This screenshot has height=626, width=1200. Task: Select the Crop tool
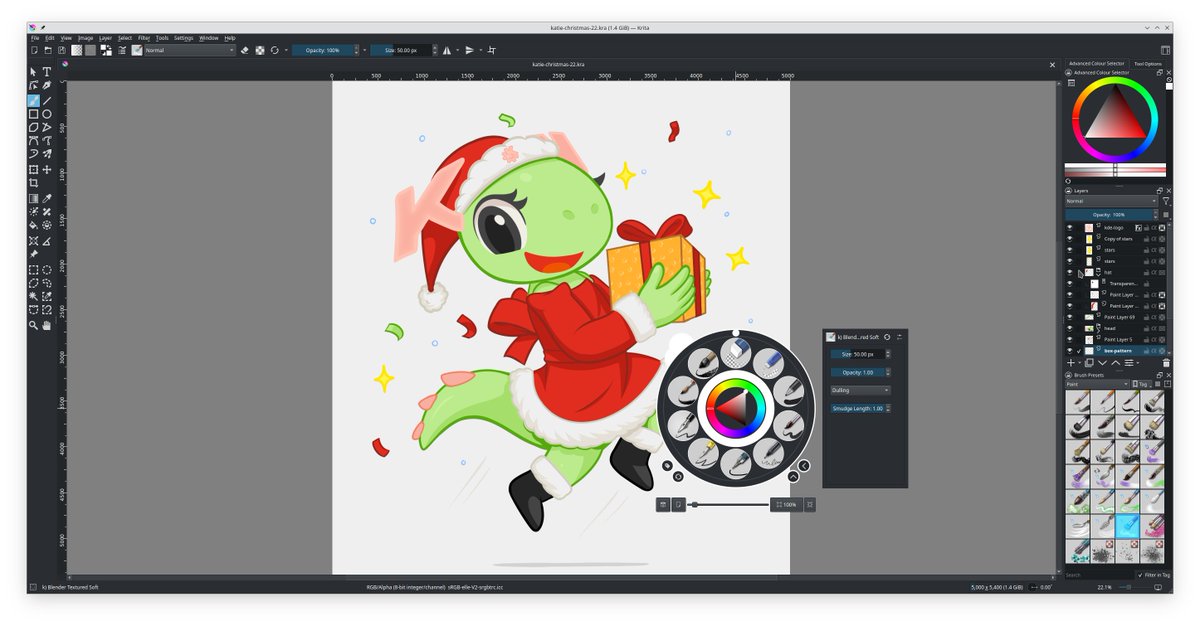[33, 183]
